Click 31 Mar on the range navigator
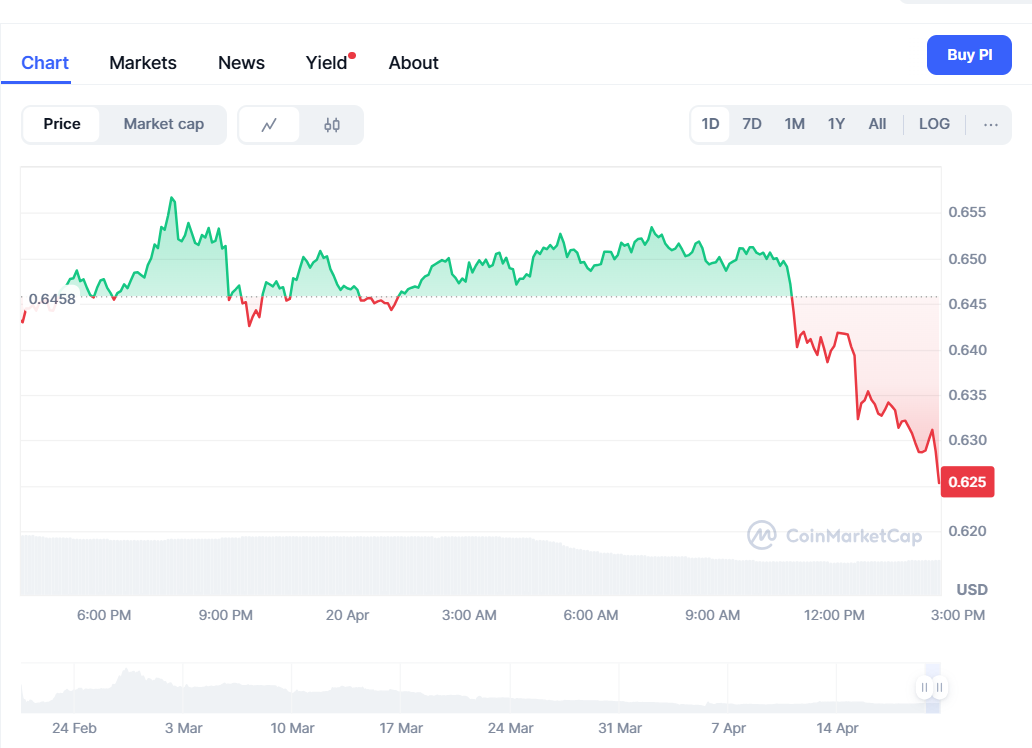This screenshot has width=1032, height=748. click(x=619, y=729)
